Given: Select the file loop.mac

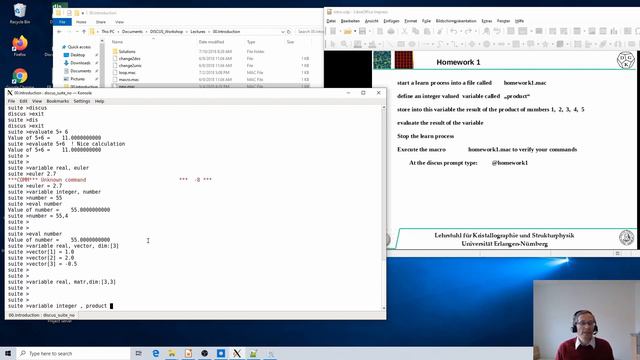Looking at the screenshot, I should click(x=127, y=73).
